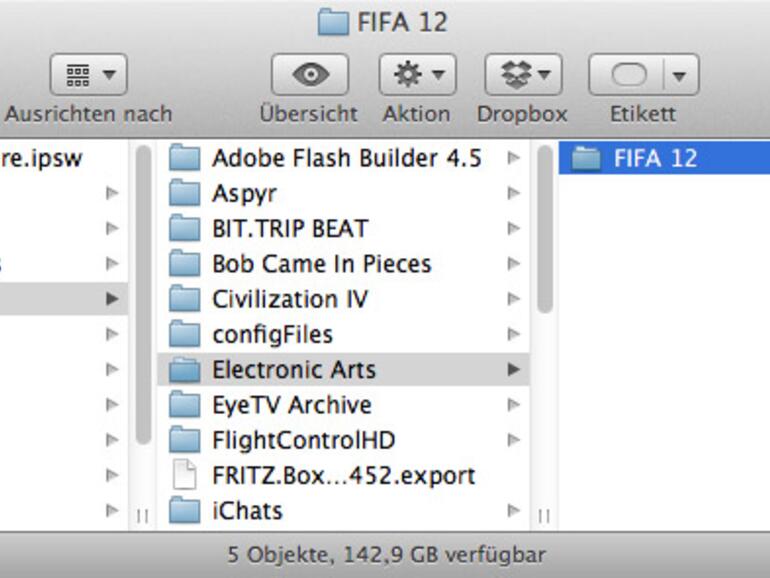The image size is (770, 578).
Task: Click the Electronic Arts disclosure arrow
Action: (513, 370)
